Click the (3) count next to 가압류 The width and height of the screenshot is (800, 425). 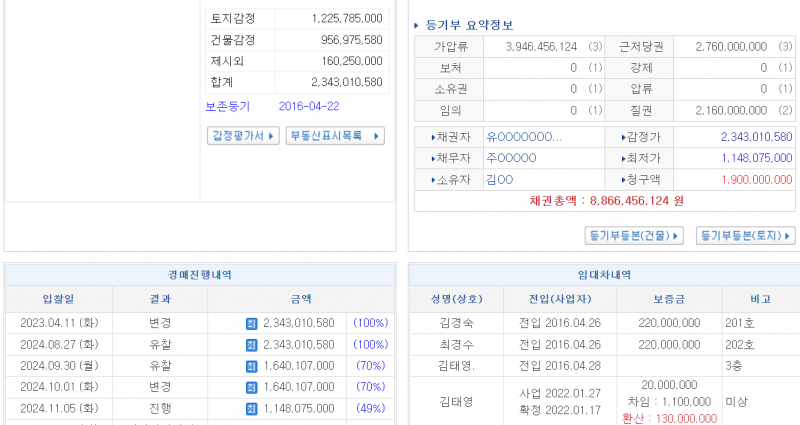595,47
